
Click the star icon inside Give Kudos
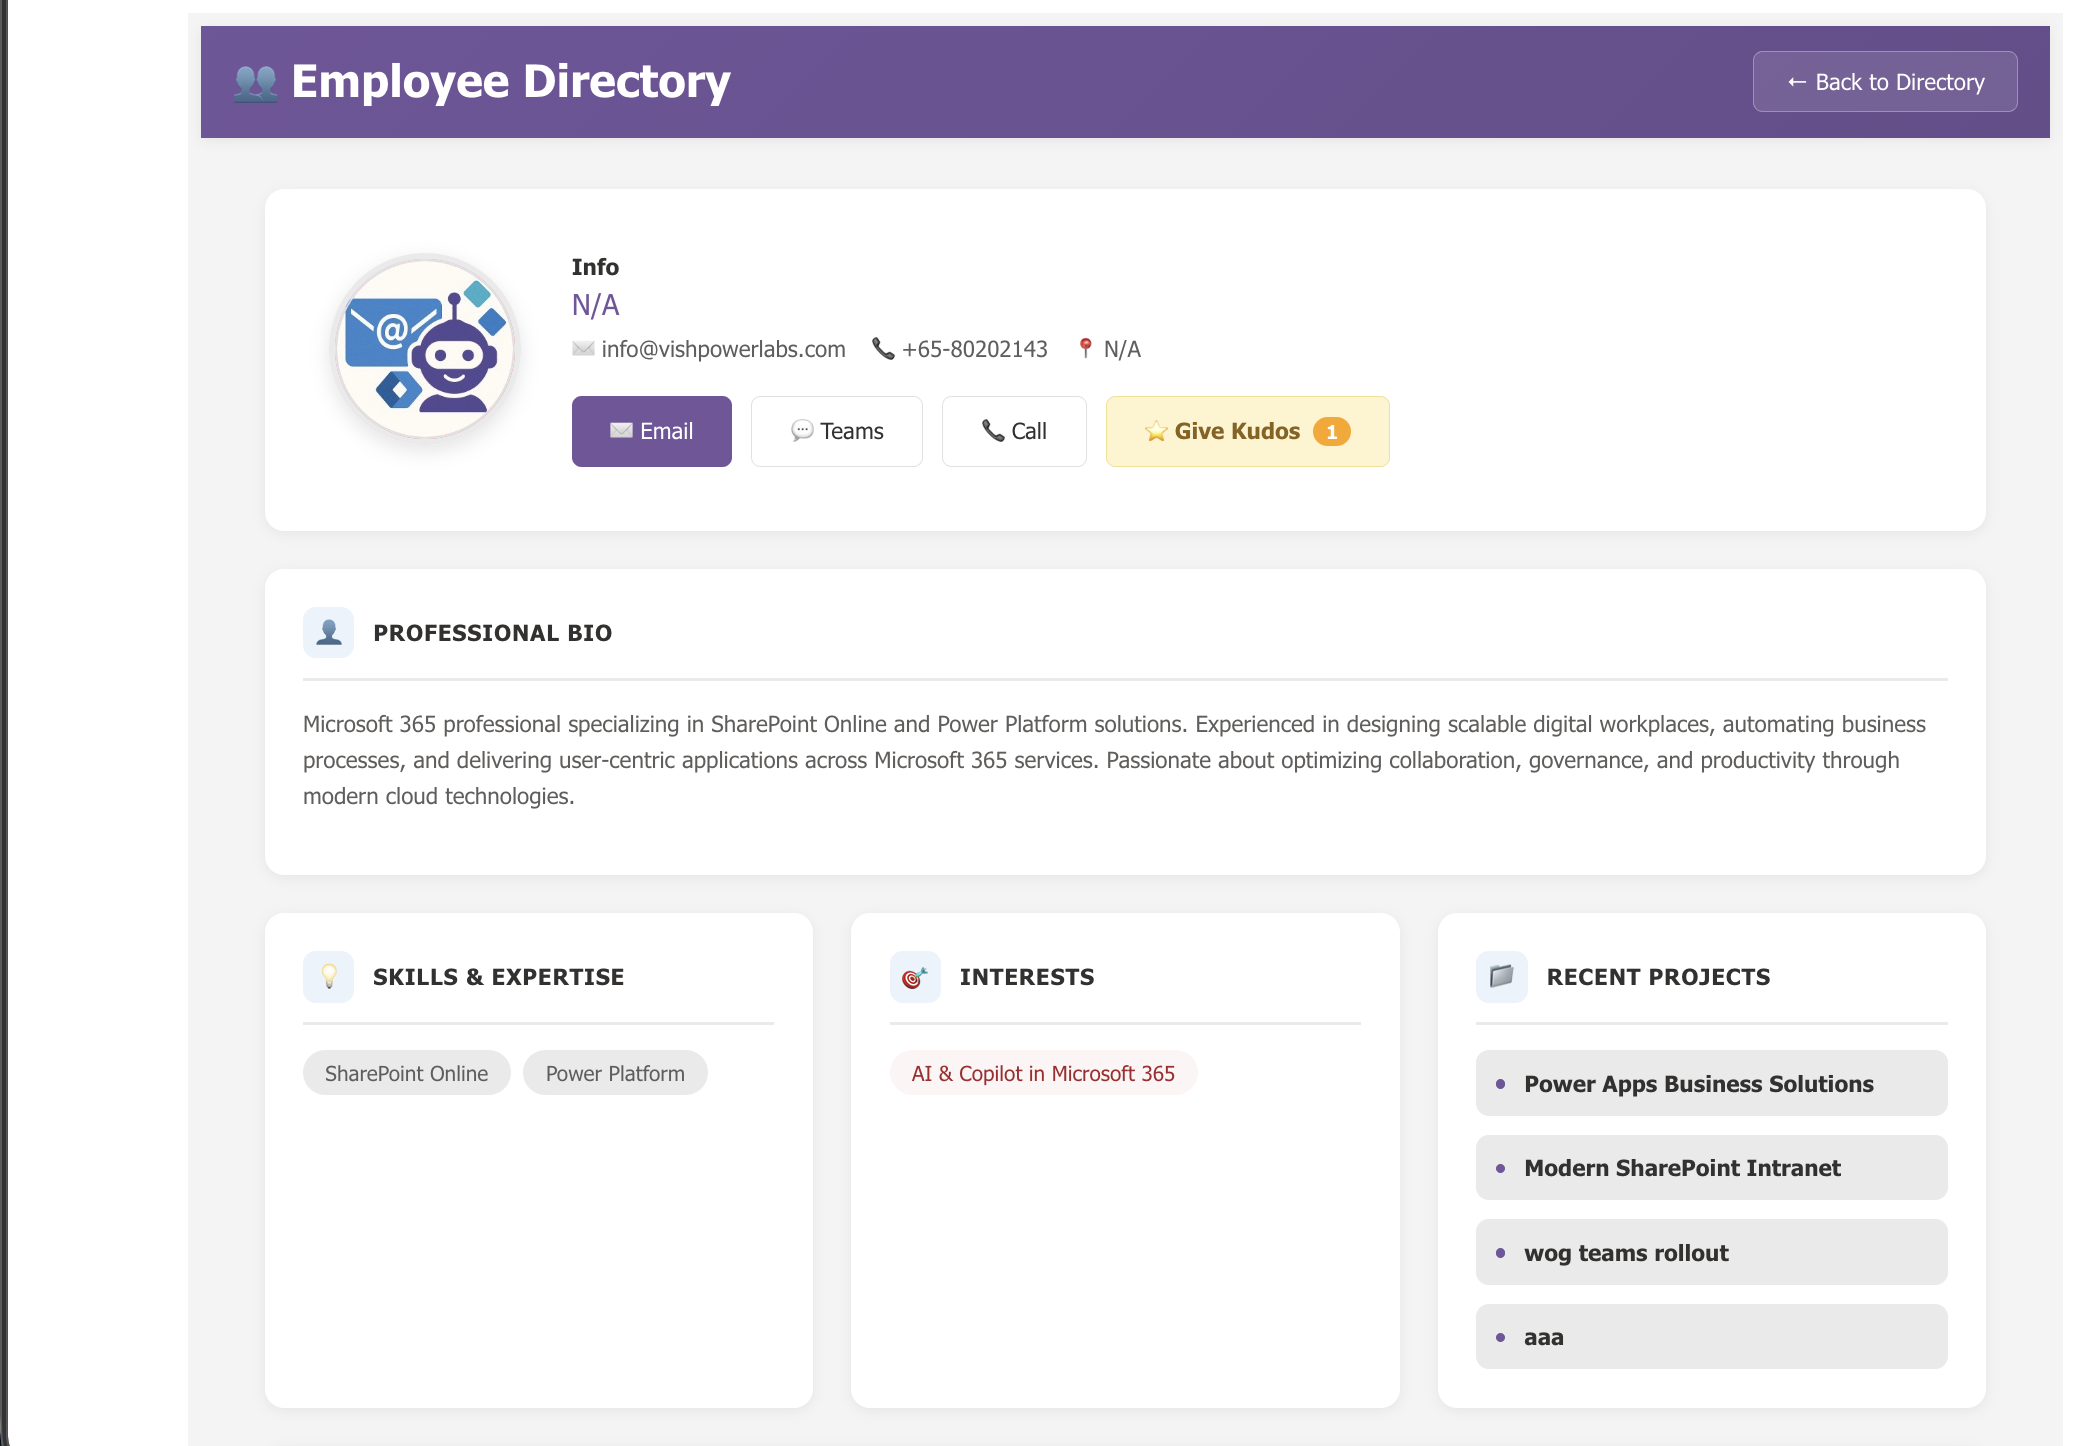(x=1155, y=431)
